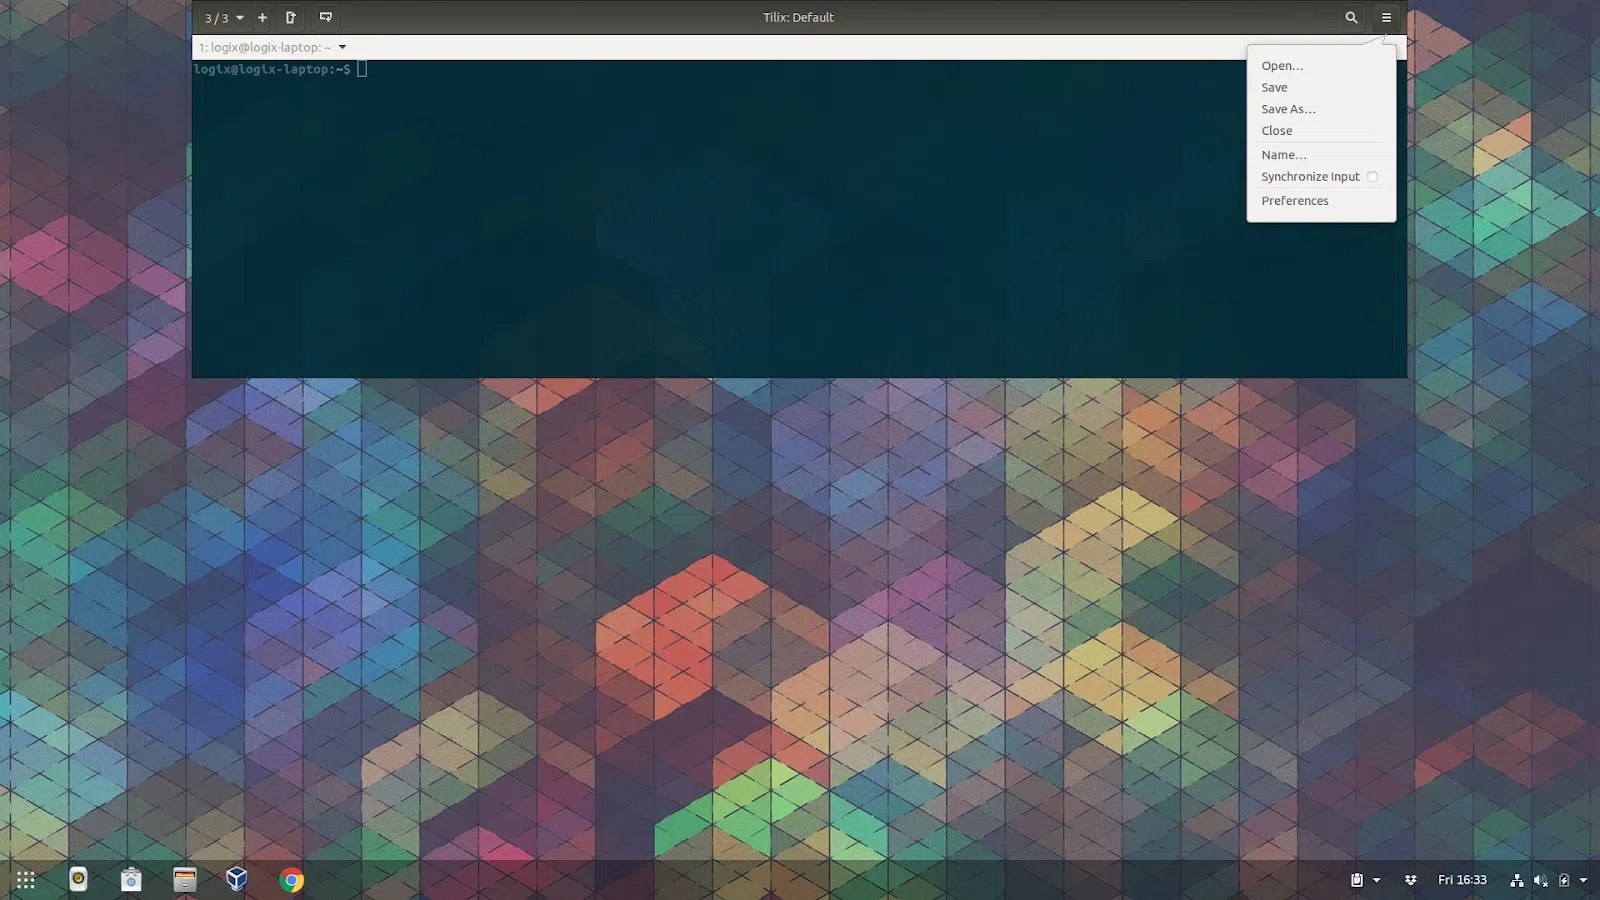The image size is (1600, 900).
Task: Open the terminal title dropdown arrow
Action: point(342,47)
